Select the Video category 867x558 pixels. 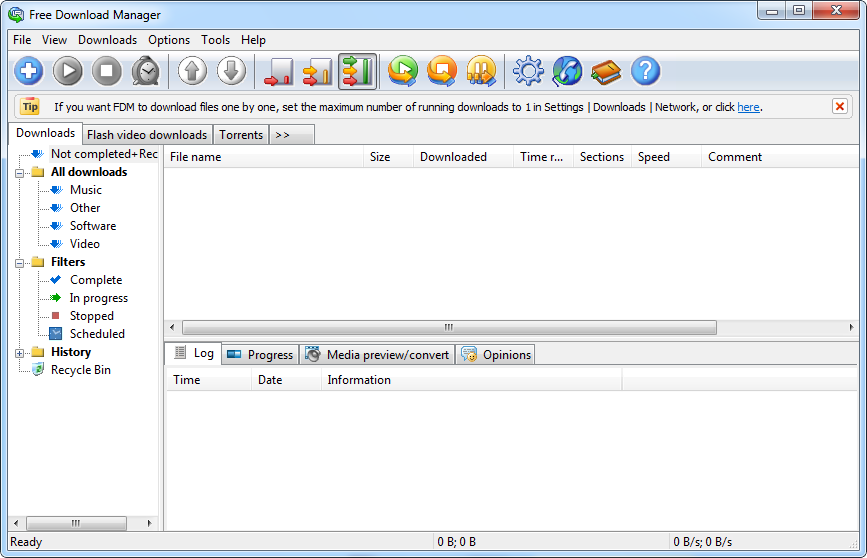(85, 244)
